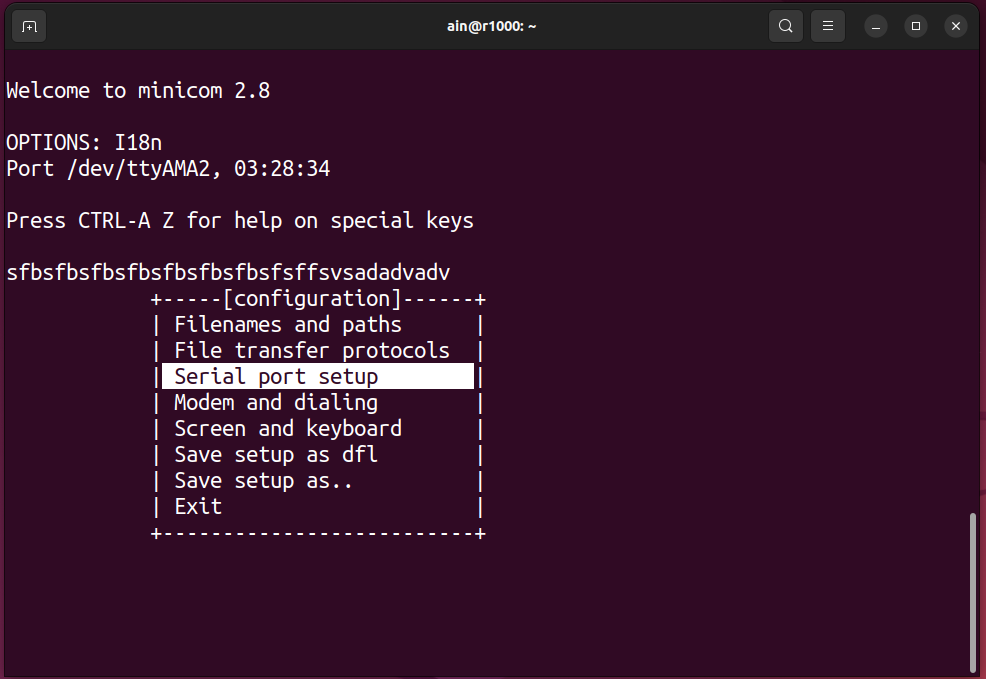This screenshot has height=679, width=986.
Task: Click the Port /dev/ttyAMA2 status line
Action: pyautogui.click(x=168, y=168)
